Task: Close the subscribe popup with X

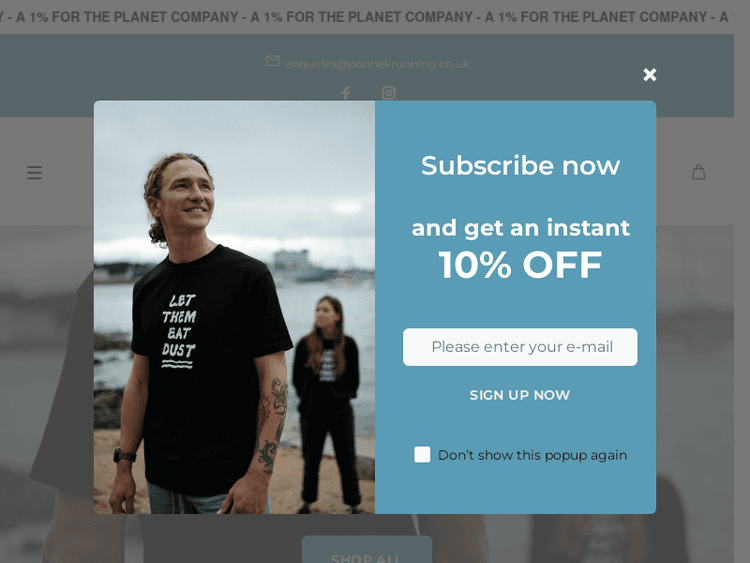Action: point(650,75)
